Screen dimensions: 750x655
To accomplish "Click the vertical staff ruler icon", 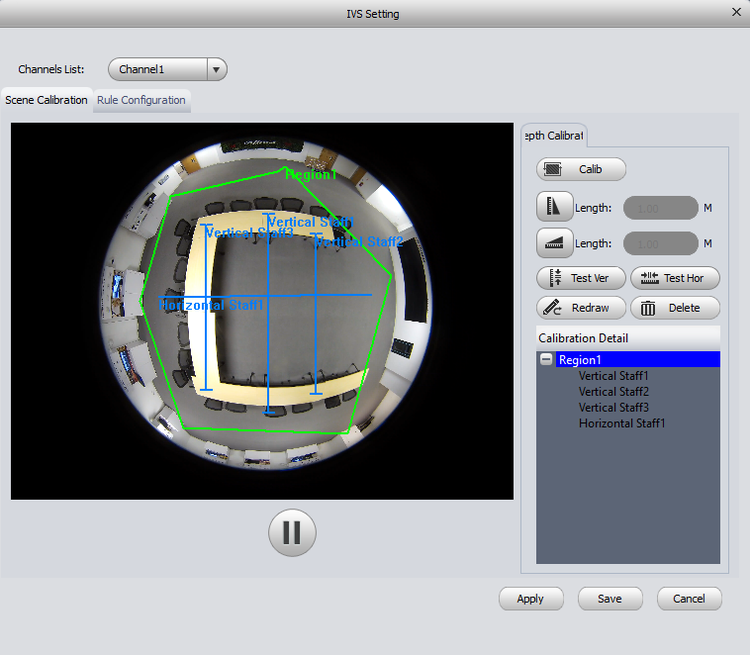I will 554,208.
